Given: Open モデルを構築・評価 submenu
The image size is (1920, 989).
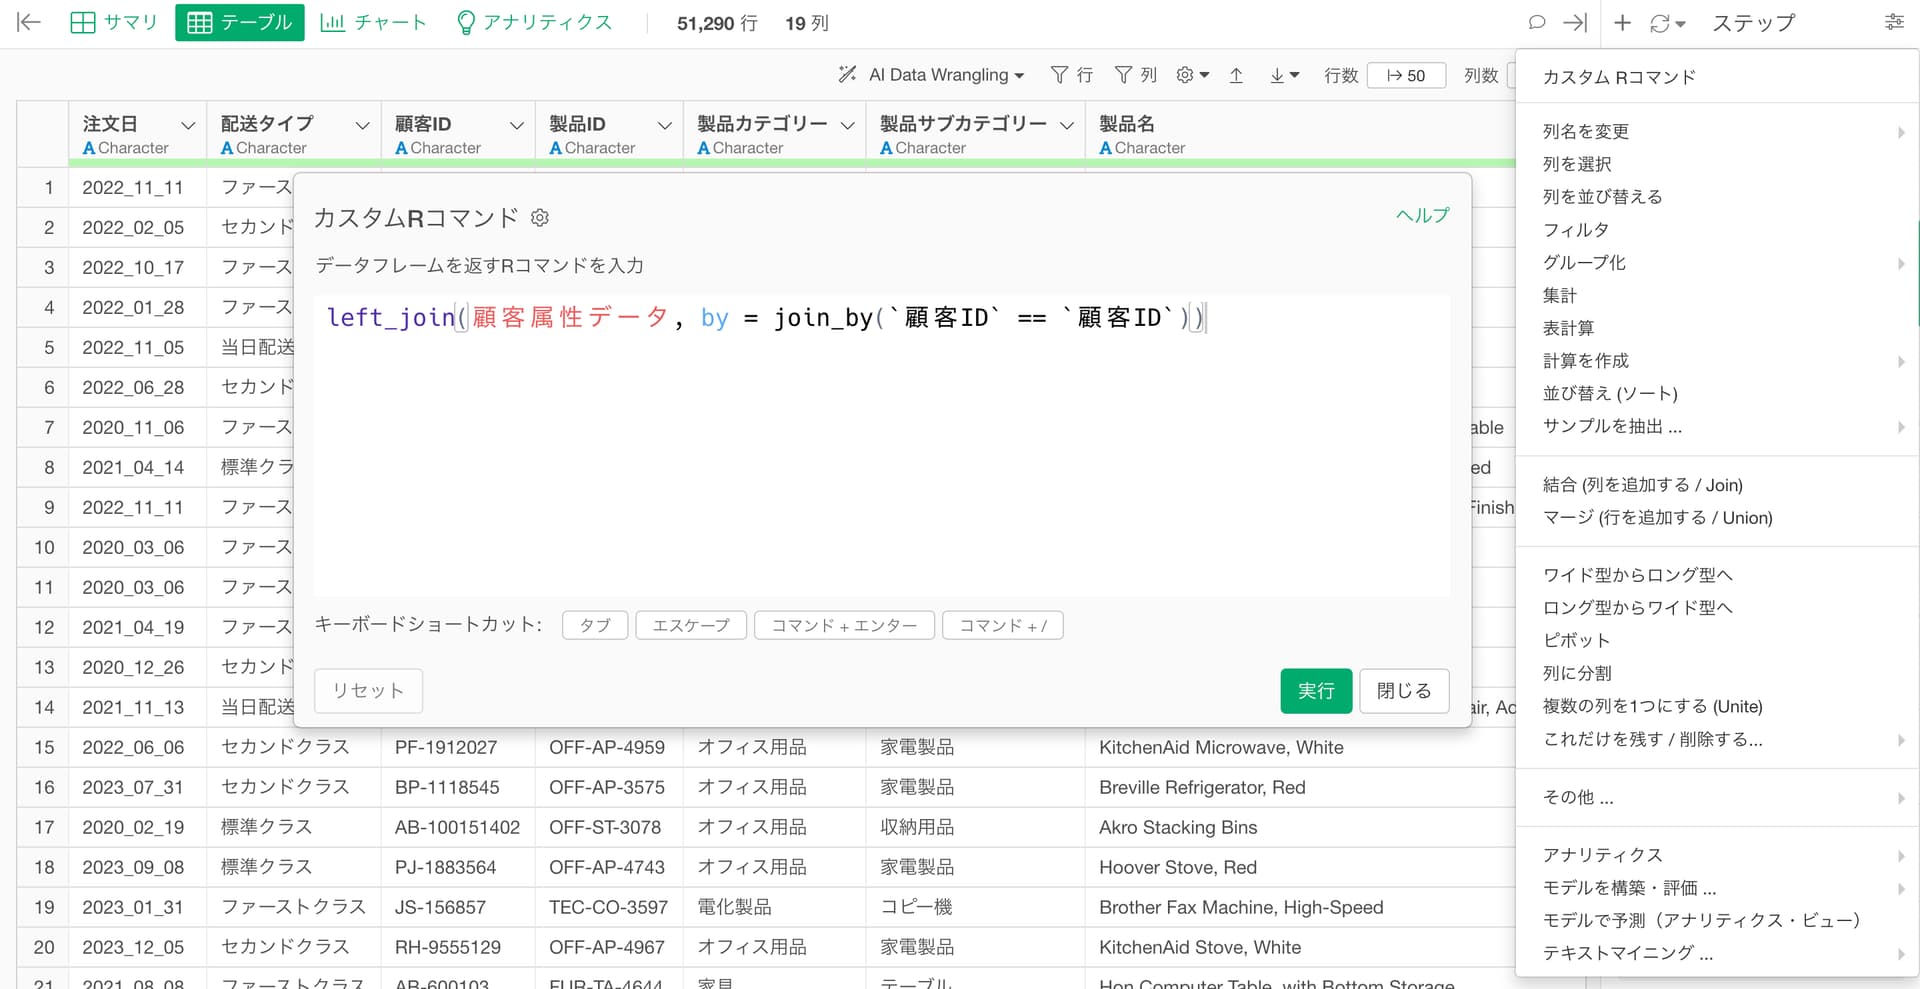Looking at the screenshot, I should [1717, 888].
